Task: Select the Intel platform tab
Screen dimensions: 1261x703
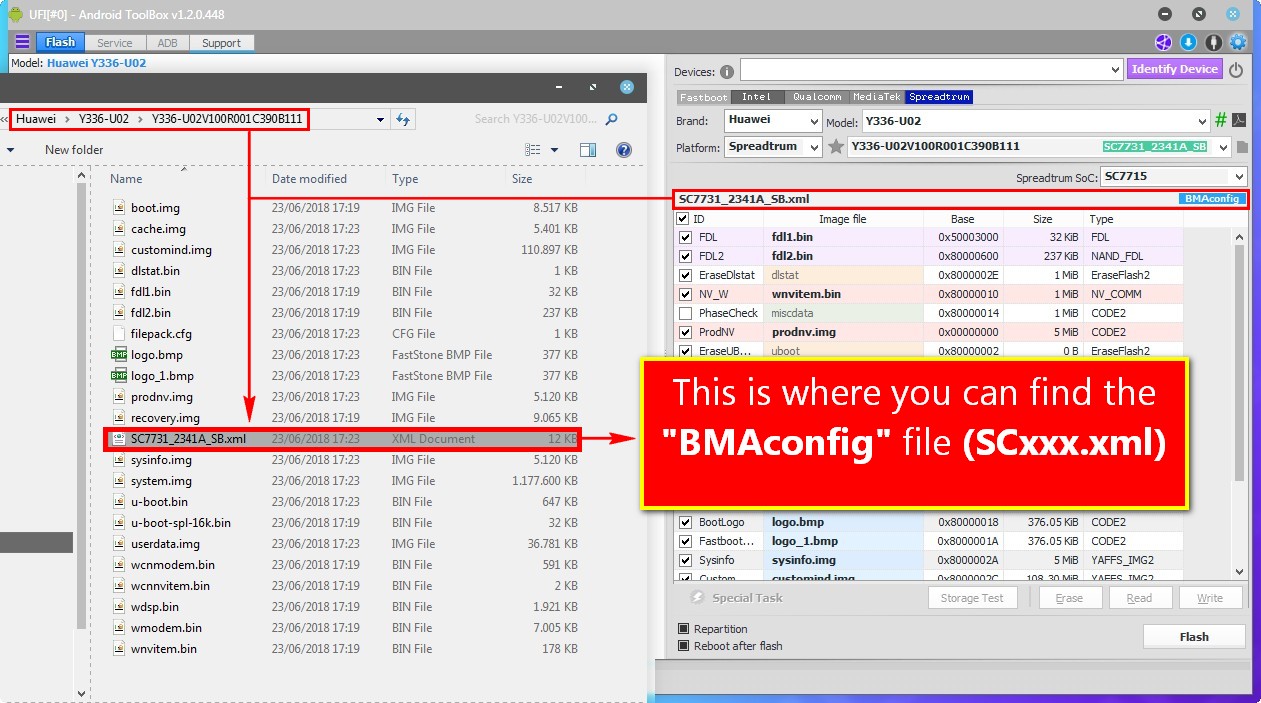Action: (x=757, y=97)
